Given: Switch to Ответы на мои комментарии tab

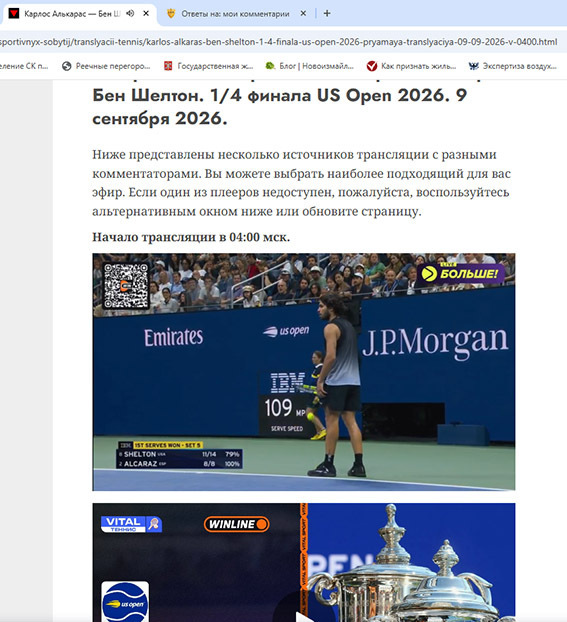Looking at the screenshot, I should pyautogui.click(x=231, y=14).
